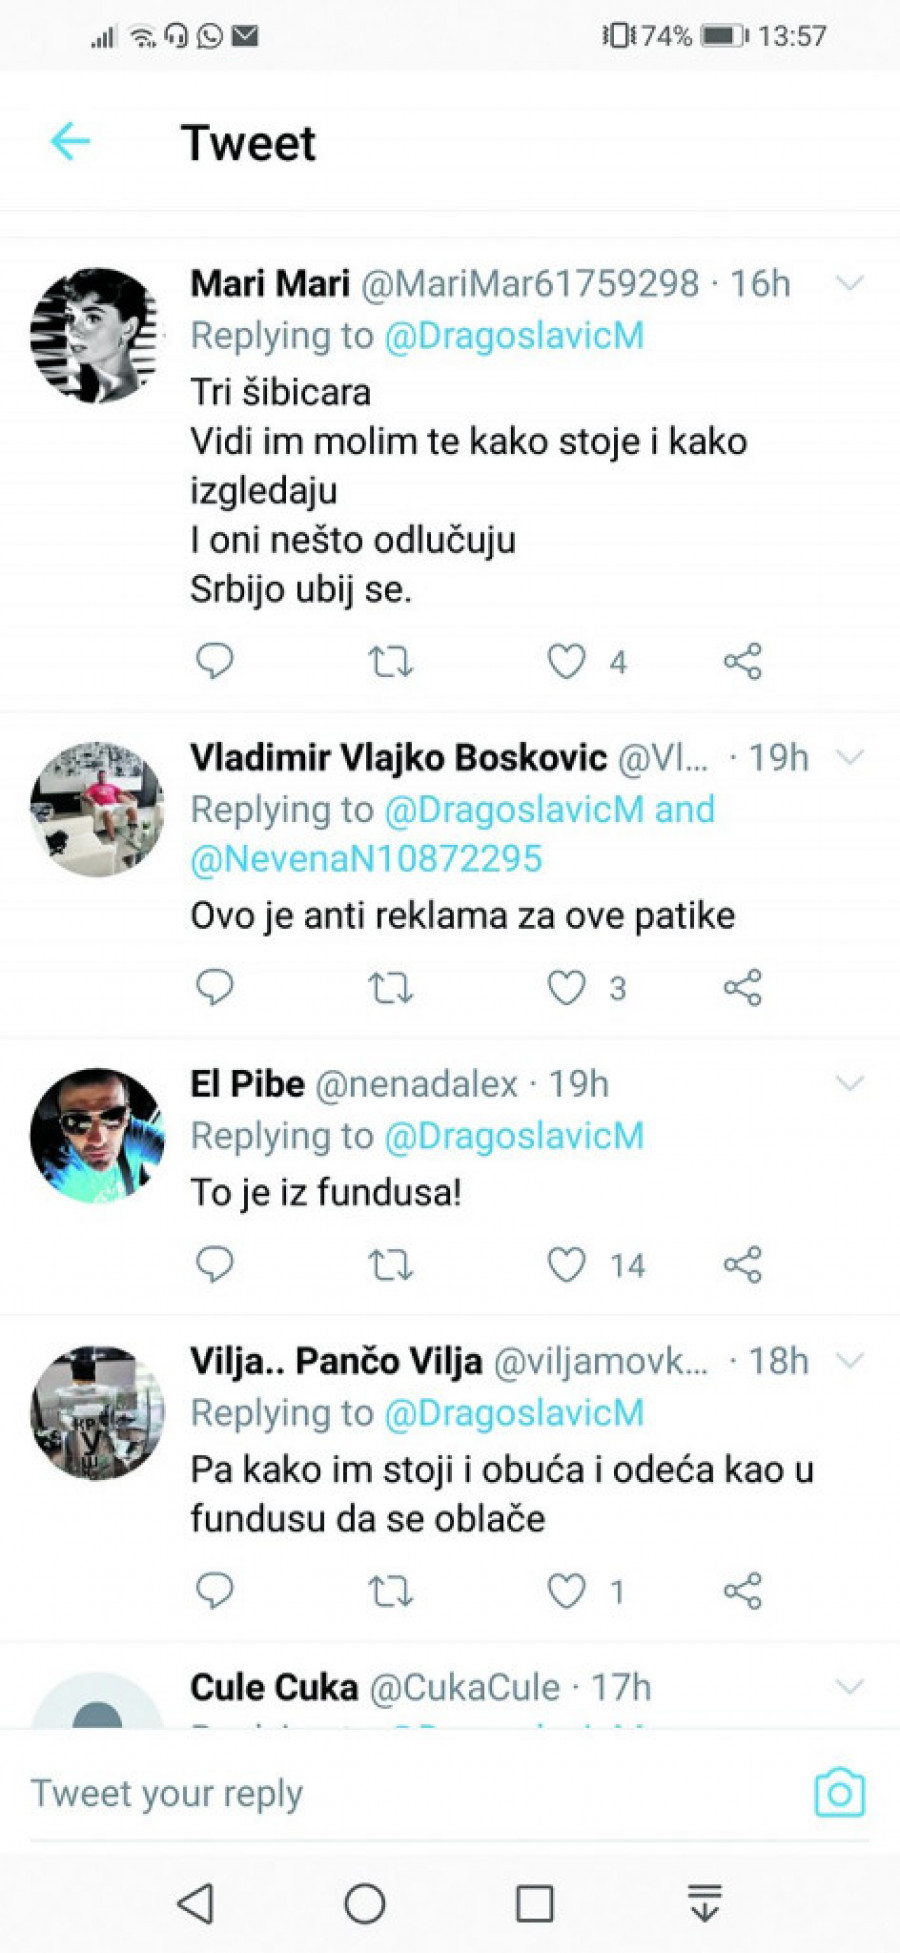The image size is (900, 1953).
Task: Expand options chevron on Mari Mari's tweet
Action: tap(849, 284)
